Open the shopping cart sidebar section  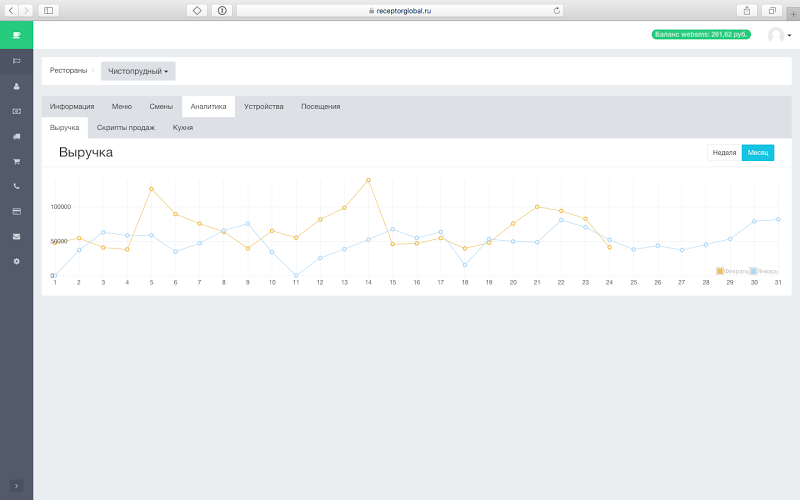coord(16,161)
